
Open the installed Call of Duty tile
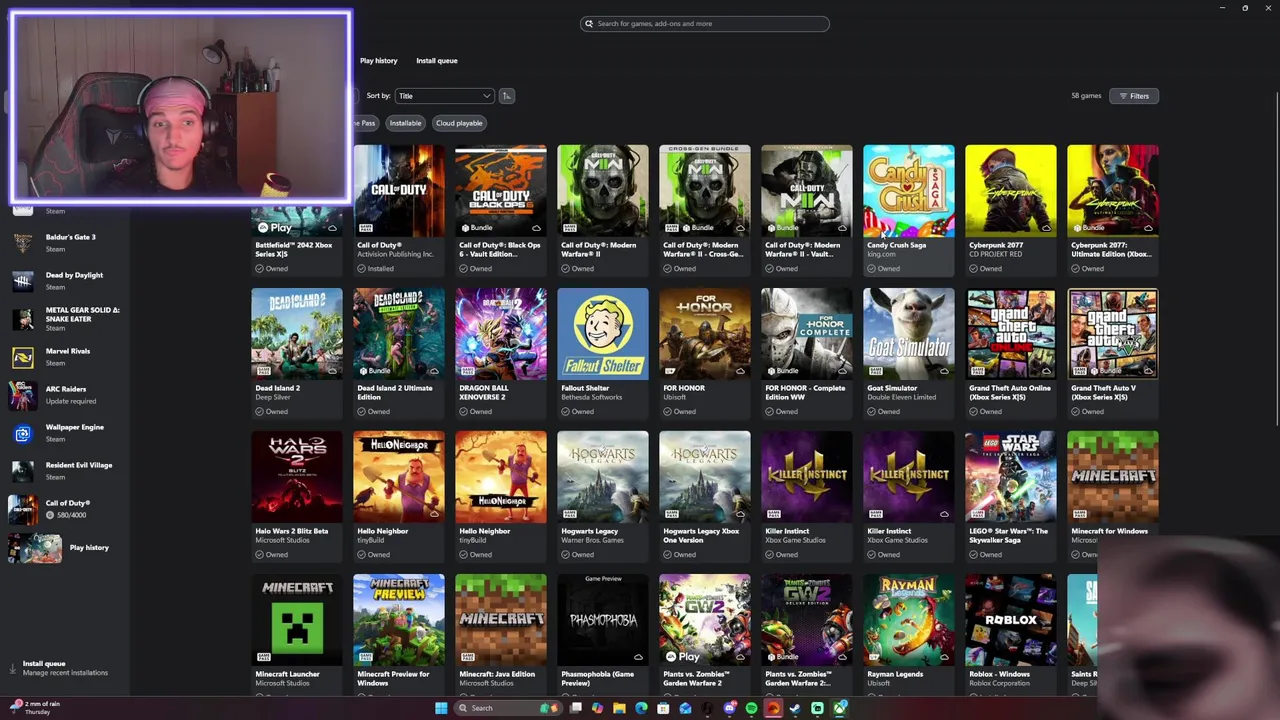[x=399, y=209]
